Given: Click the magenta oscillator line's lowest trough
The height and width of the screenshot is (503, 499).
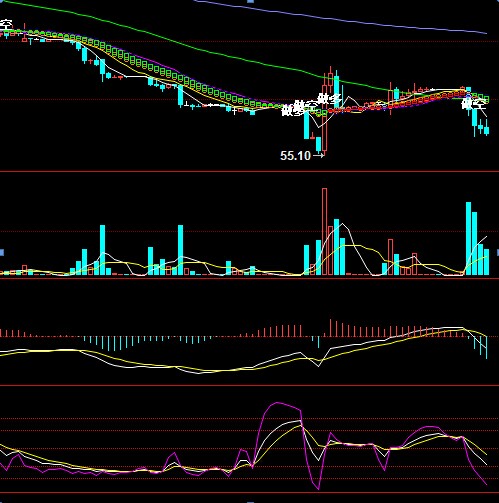Looking at the screenshot, I should click(x=319, y=489).
